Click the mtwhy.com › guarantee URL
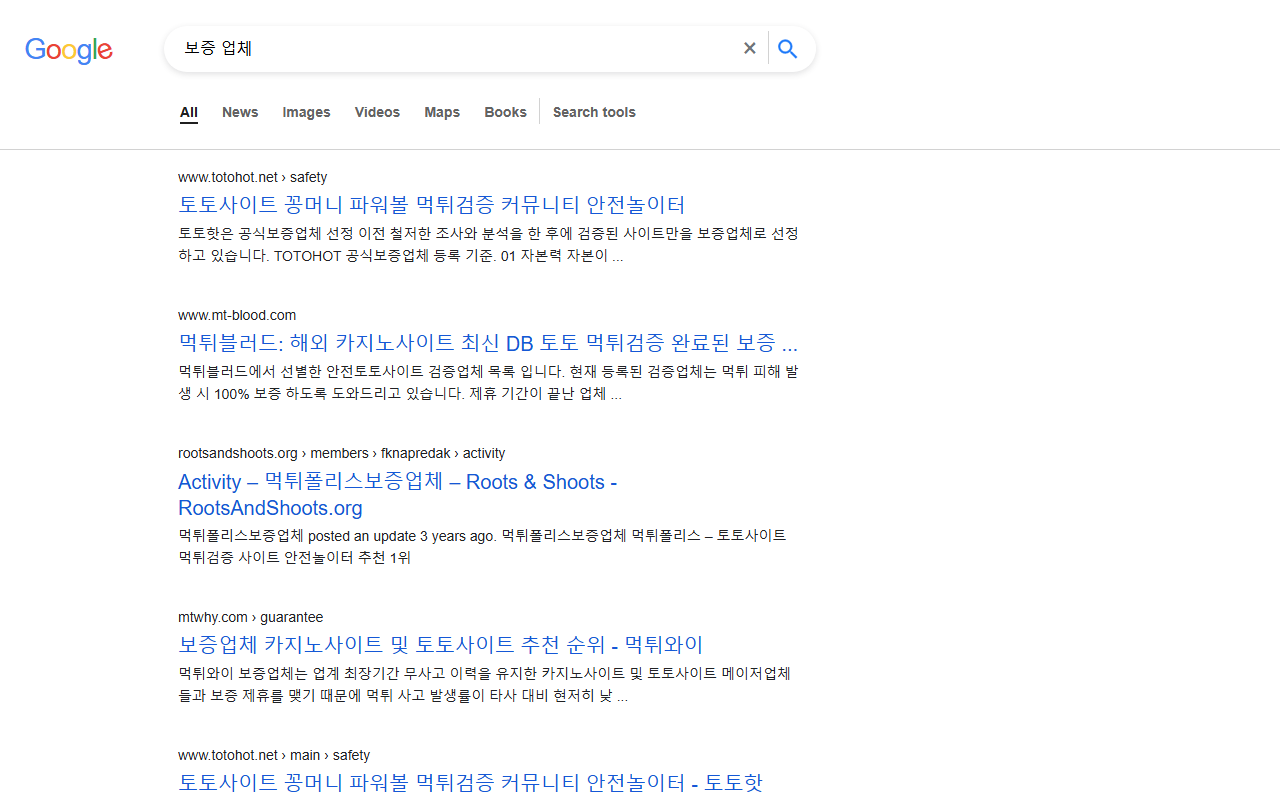 coord(251,617)
